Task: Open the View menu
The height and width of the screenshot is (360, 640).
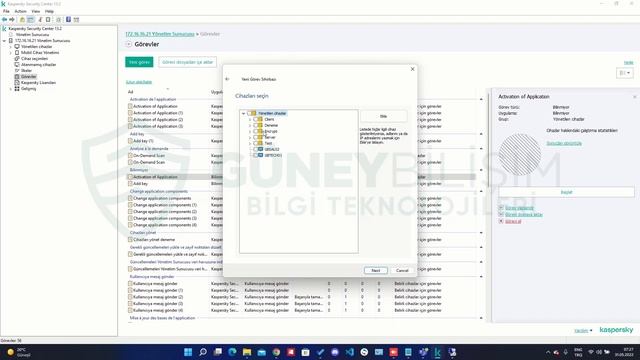Action: click(36, 11)
